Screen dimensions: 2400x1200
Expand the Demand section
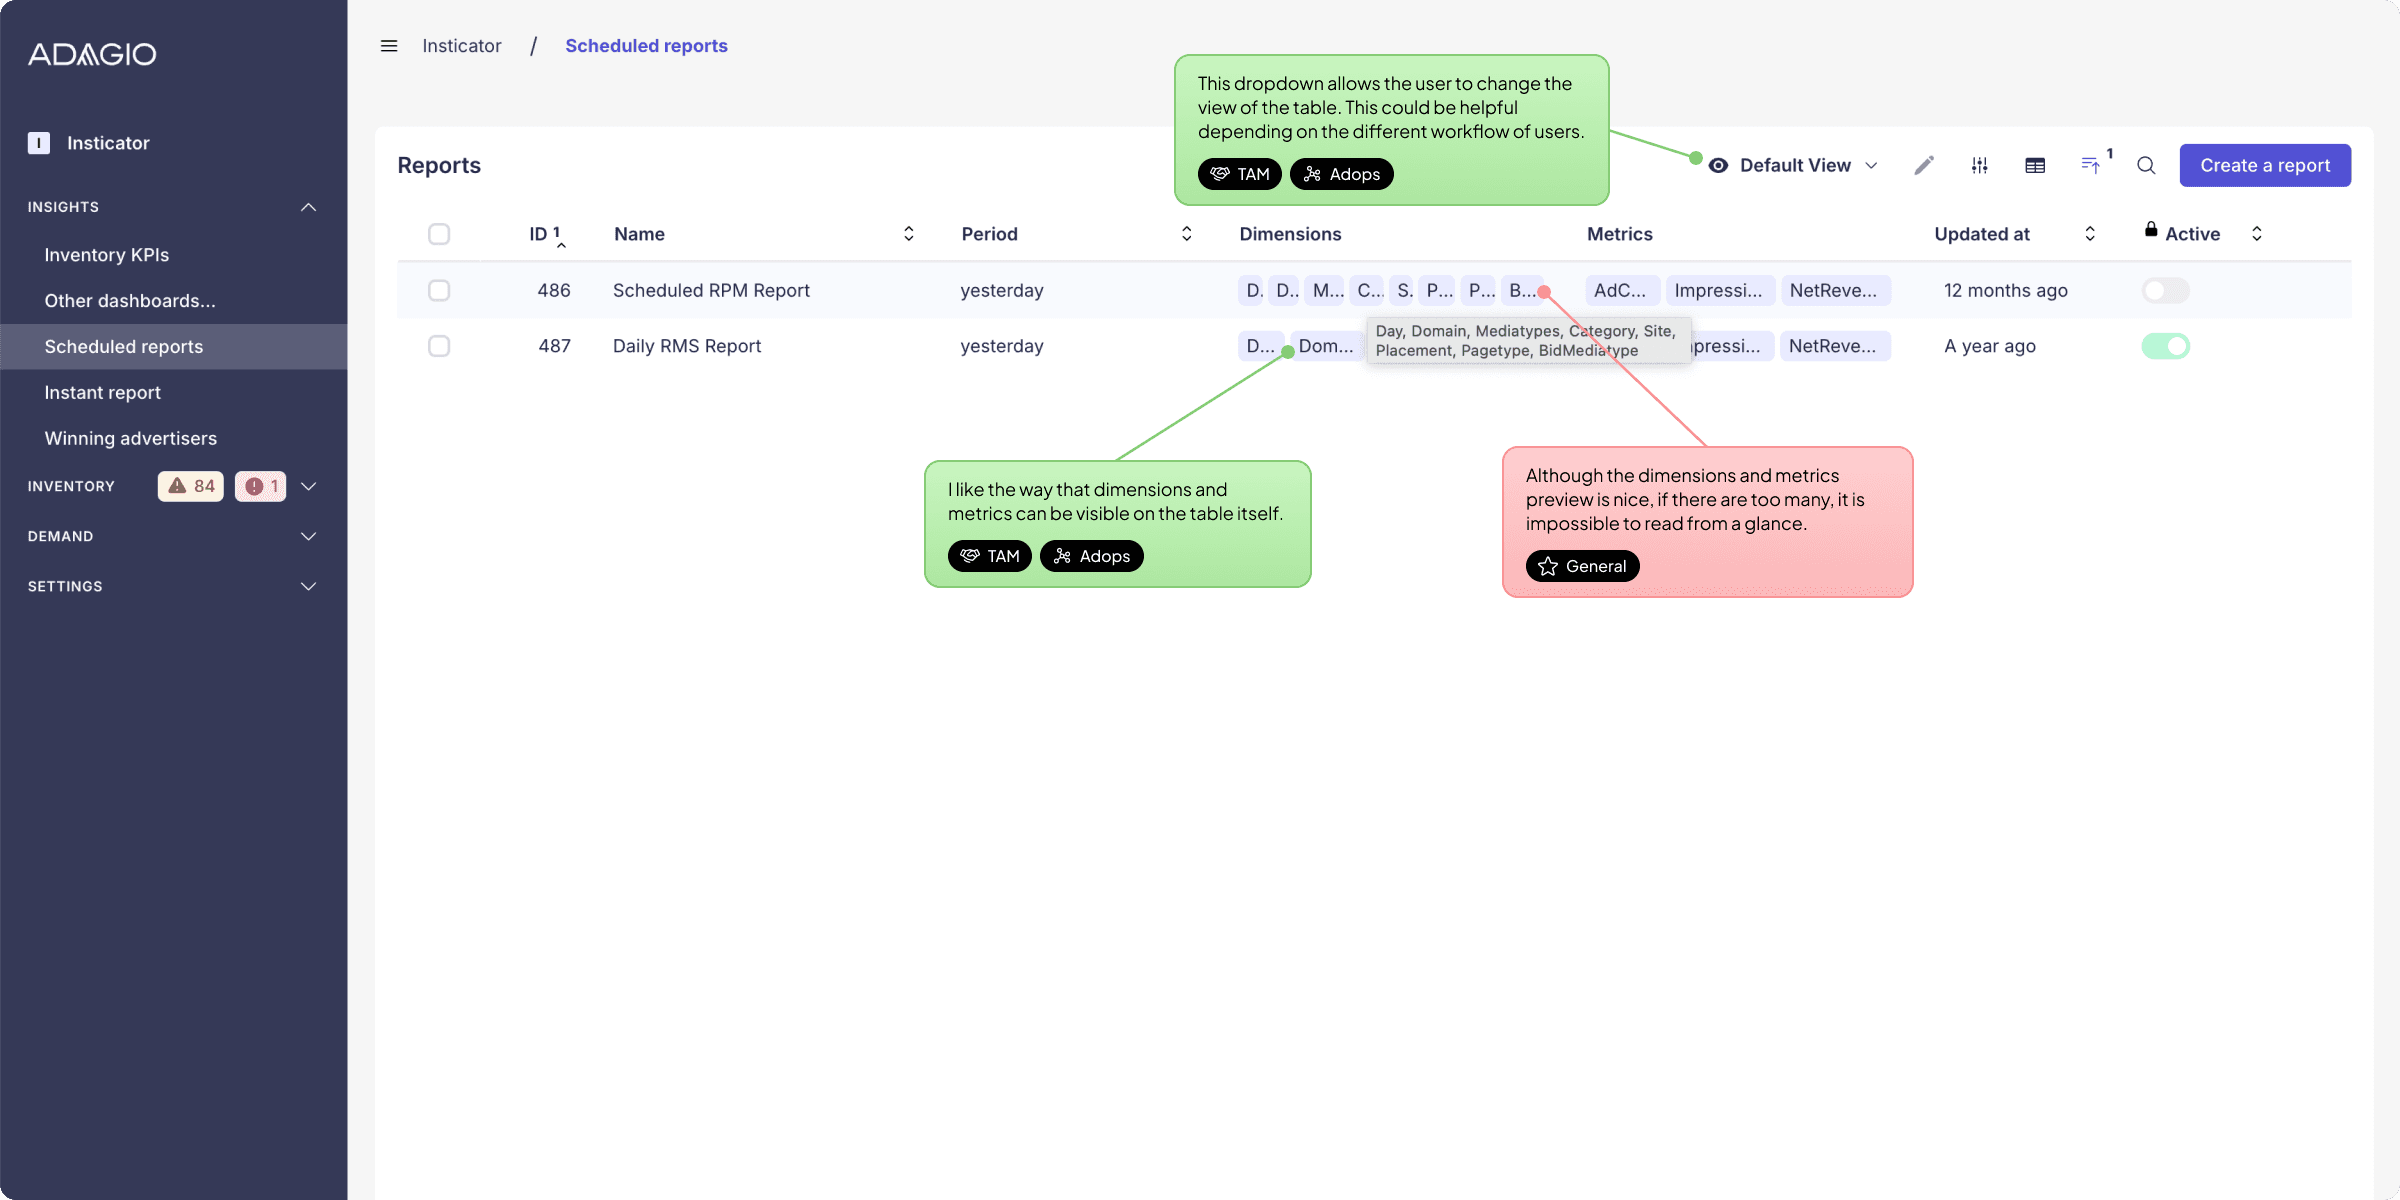click(308, 536)
